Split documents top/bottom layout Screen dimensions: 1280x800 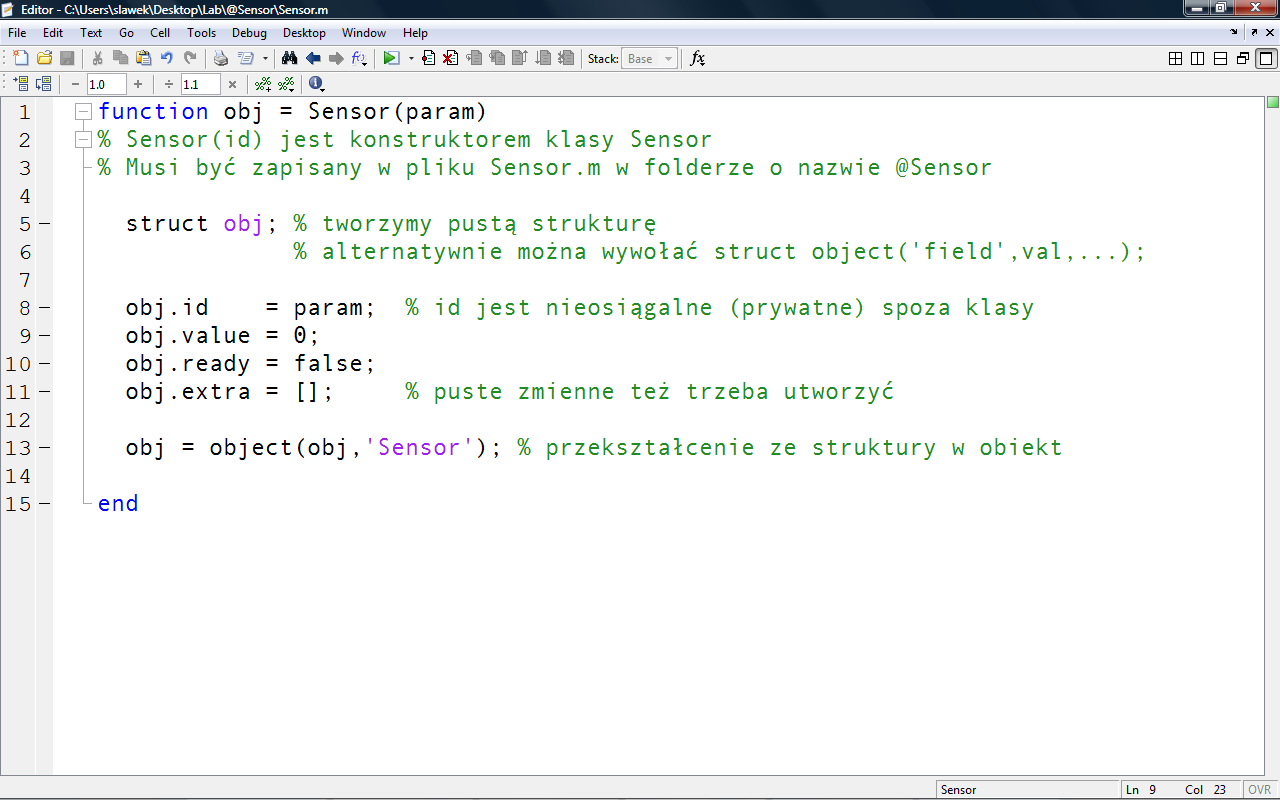click(x=1220, y=59)
